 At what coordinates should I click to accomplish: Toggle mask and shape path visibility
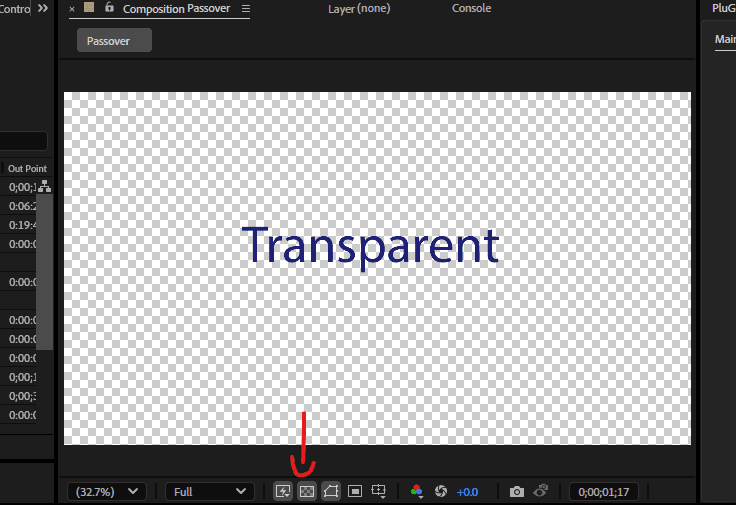coord(331,491)
